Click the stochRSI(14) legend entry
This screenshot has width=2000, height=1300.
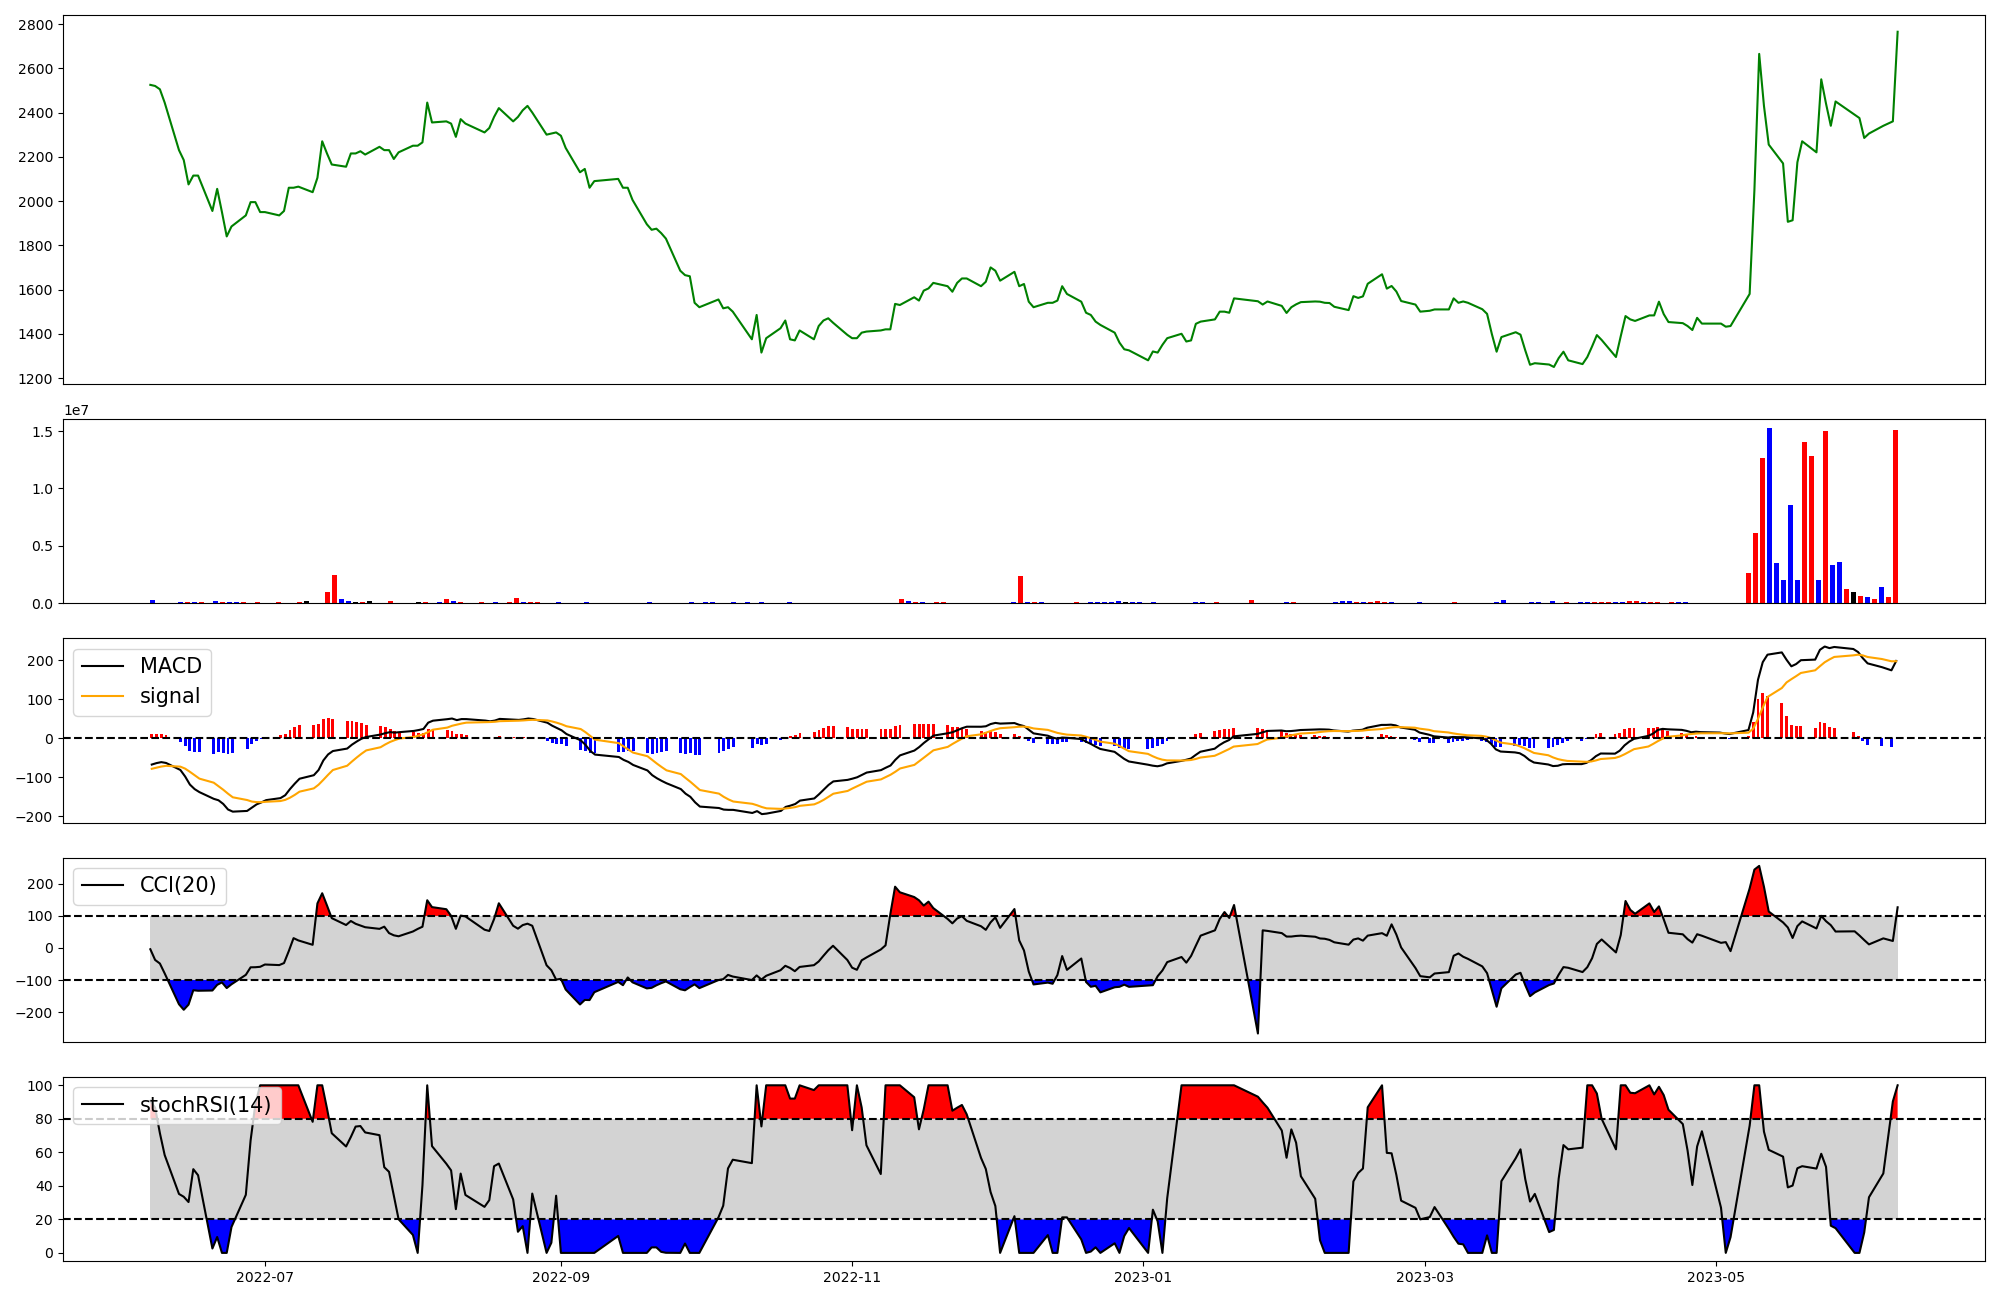205,1105
